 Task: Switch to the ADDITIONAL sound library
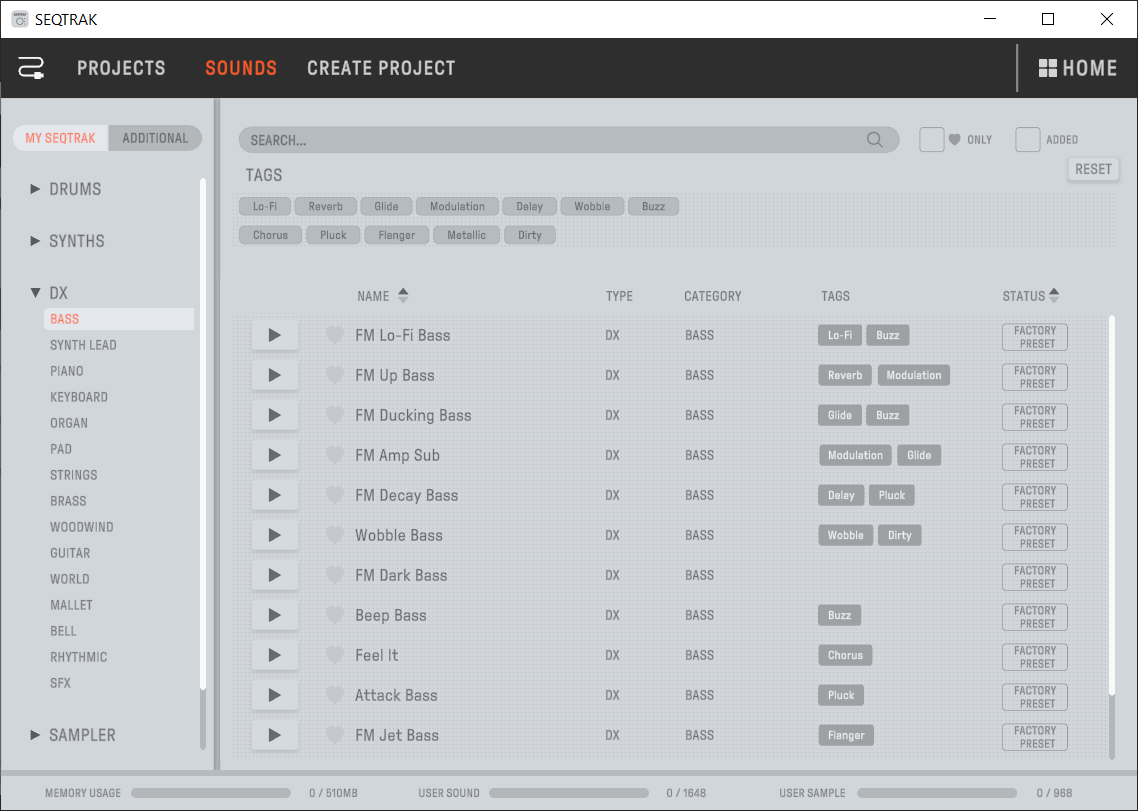tap(155, 138)
